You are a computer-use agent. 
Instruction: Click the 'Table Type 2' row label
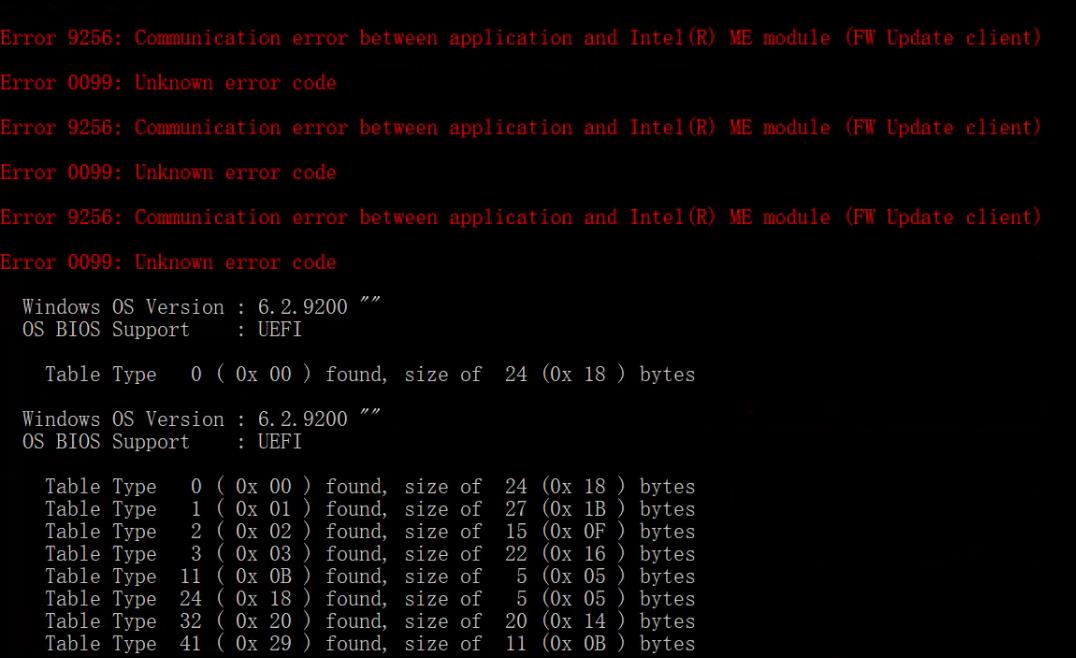point(123,532)
